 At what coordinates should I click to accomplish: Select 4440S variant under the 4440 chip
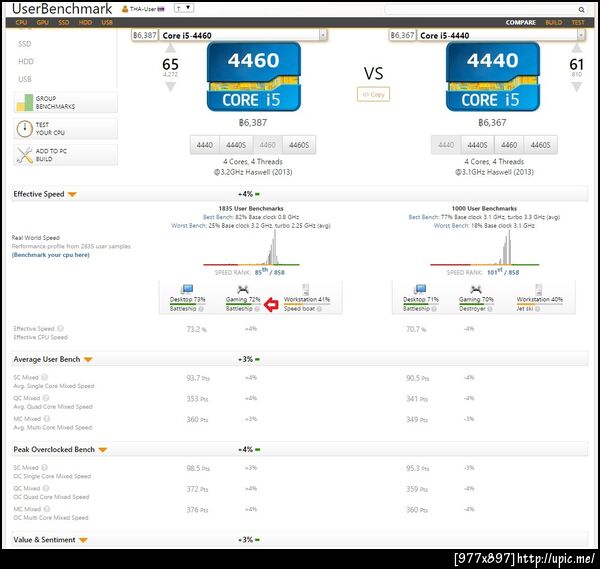click(x=478, y=145)
